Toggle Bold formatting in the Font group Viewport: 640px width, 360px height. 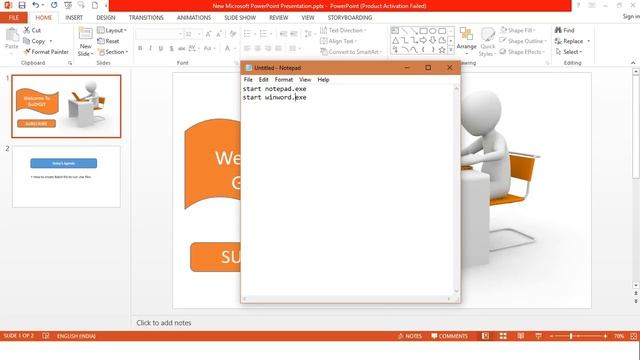click(140, 48)
